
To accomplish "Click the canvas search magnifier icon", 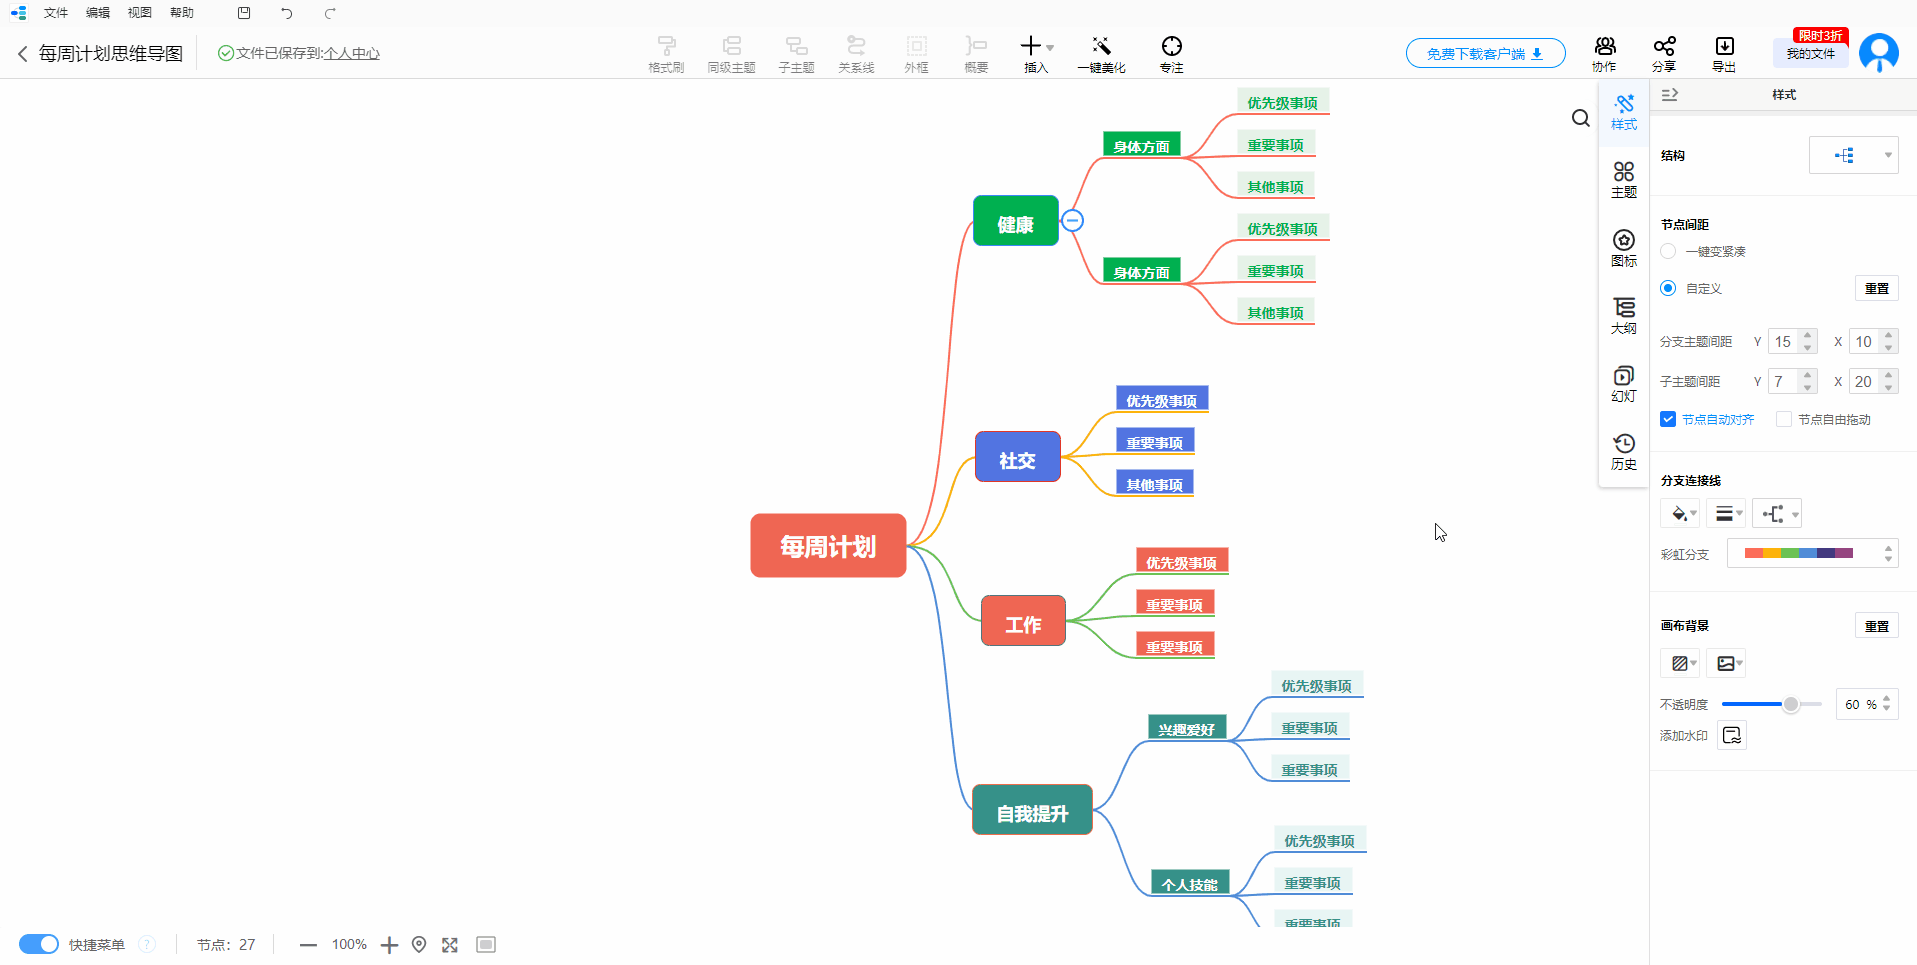I will [1580, 119].
